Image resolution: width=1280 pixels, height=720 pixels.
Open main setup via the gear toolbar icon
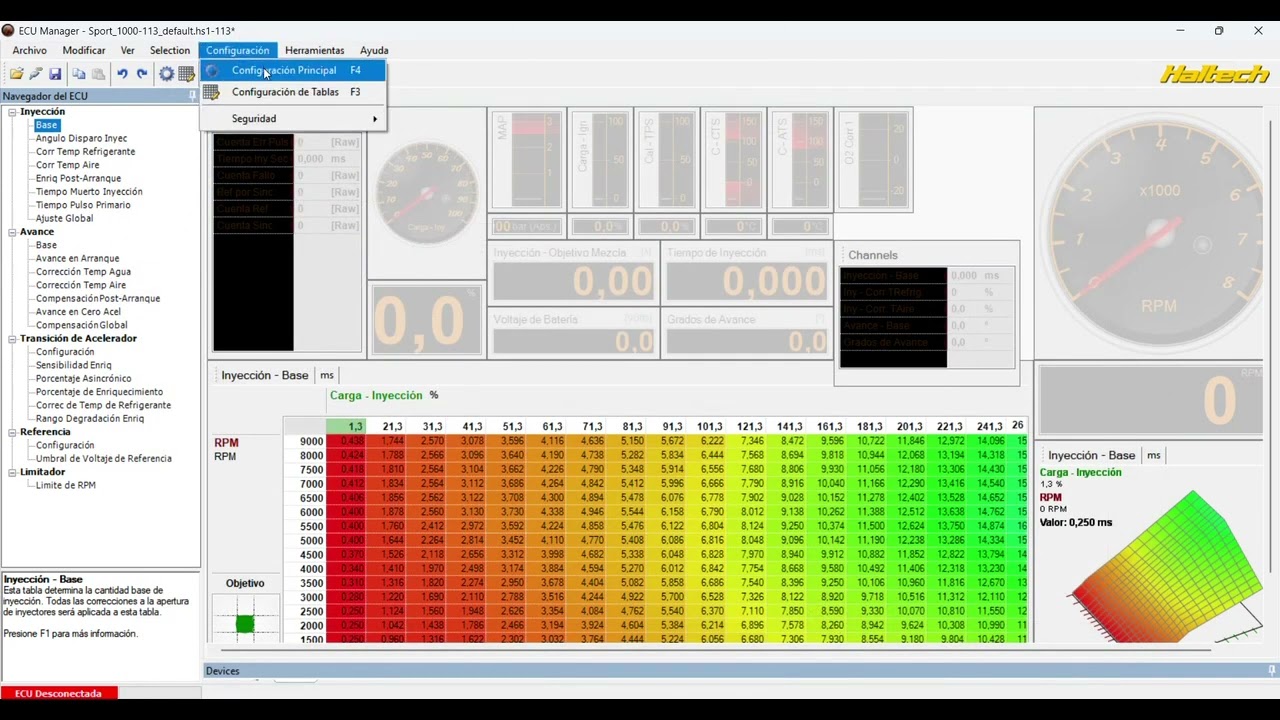point(166,74)
